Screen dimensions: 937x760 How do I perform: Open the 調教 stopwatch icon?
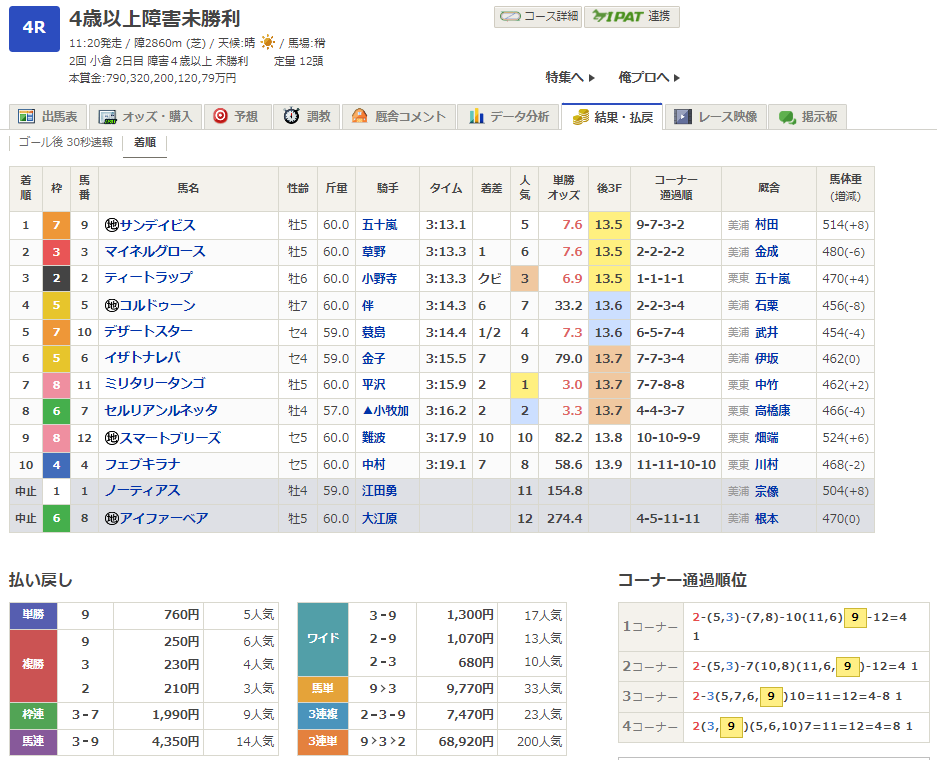tap(291, 117)
